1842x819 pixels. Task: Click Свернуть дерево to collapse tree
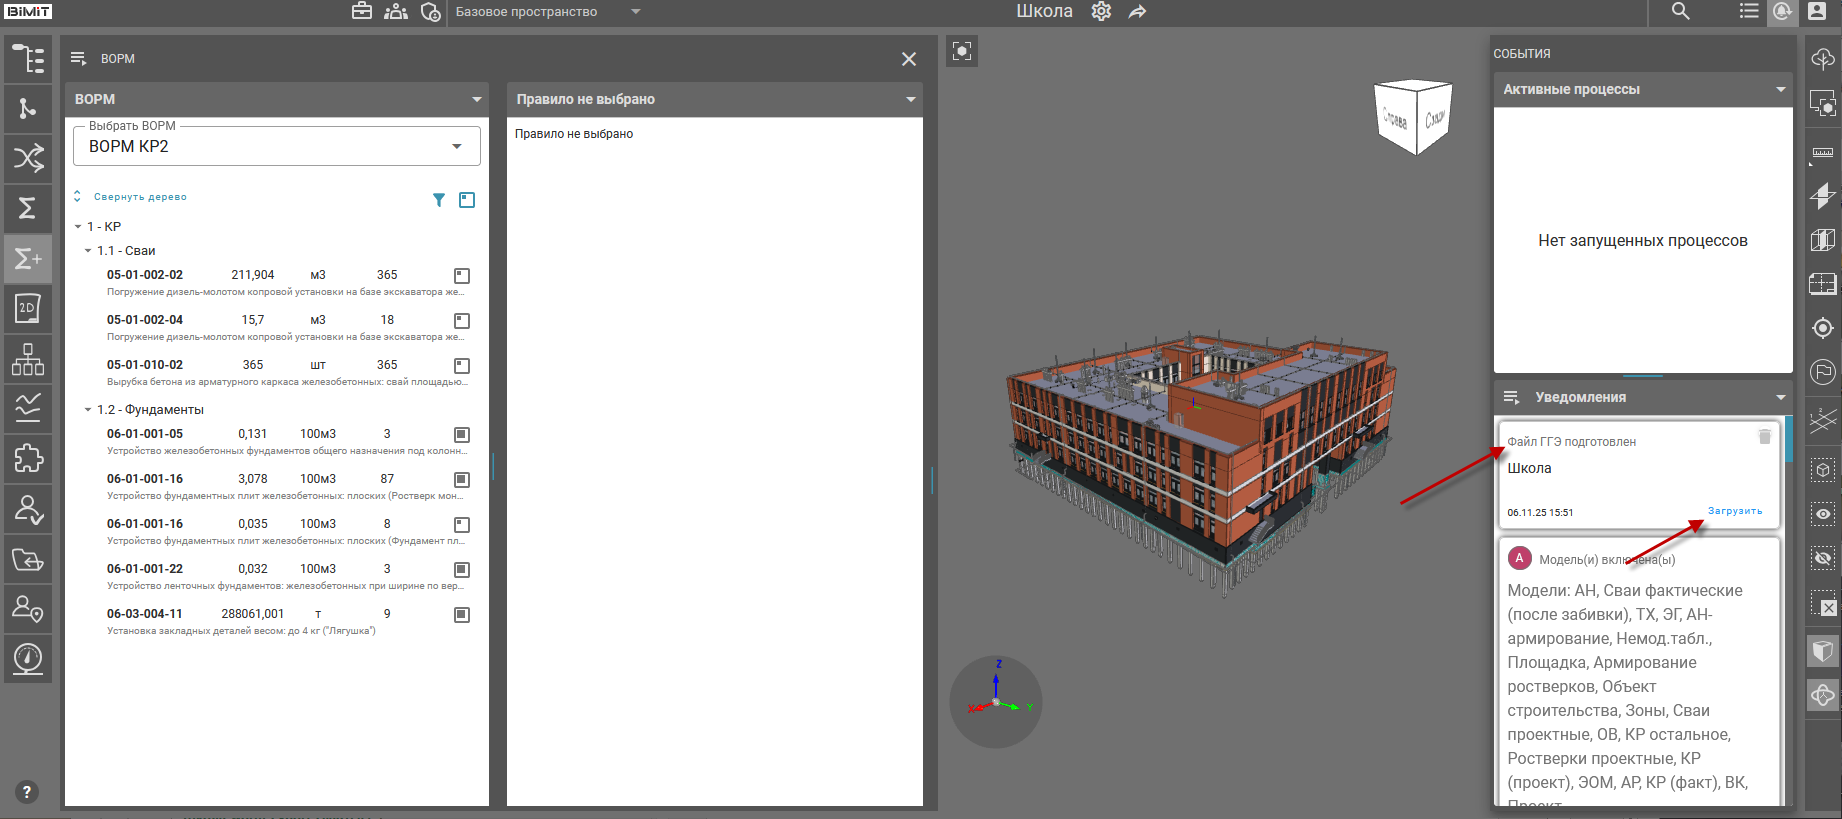139,197
